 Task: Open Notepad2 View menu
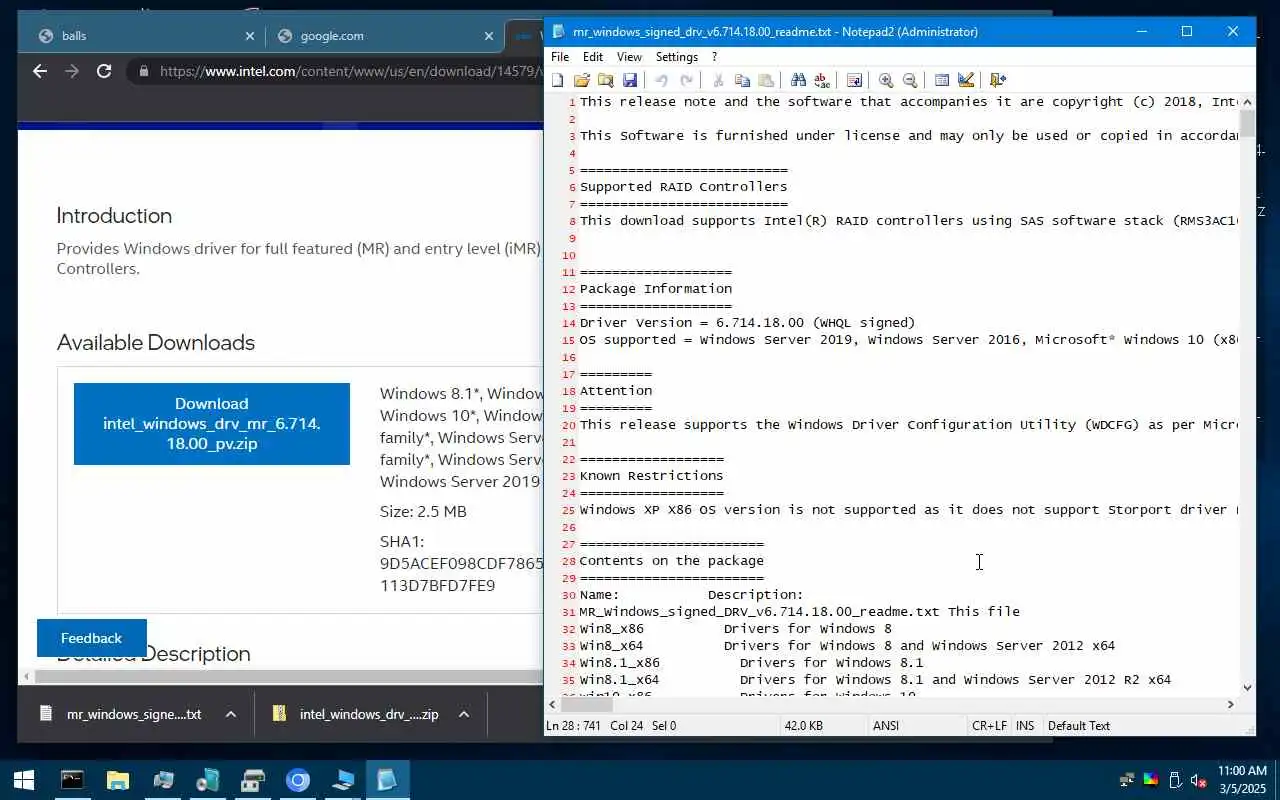629,57
